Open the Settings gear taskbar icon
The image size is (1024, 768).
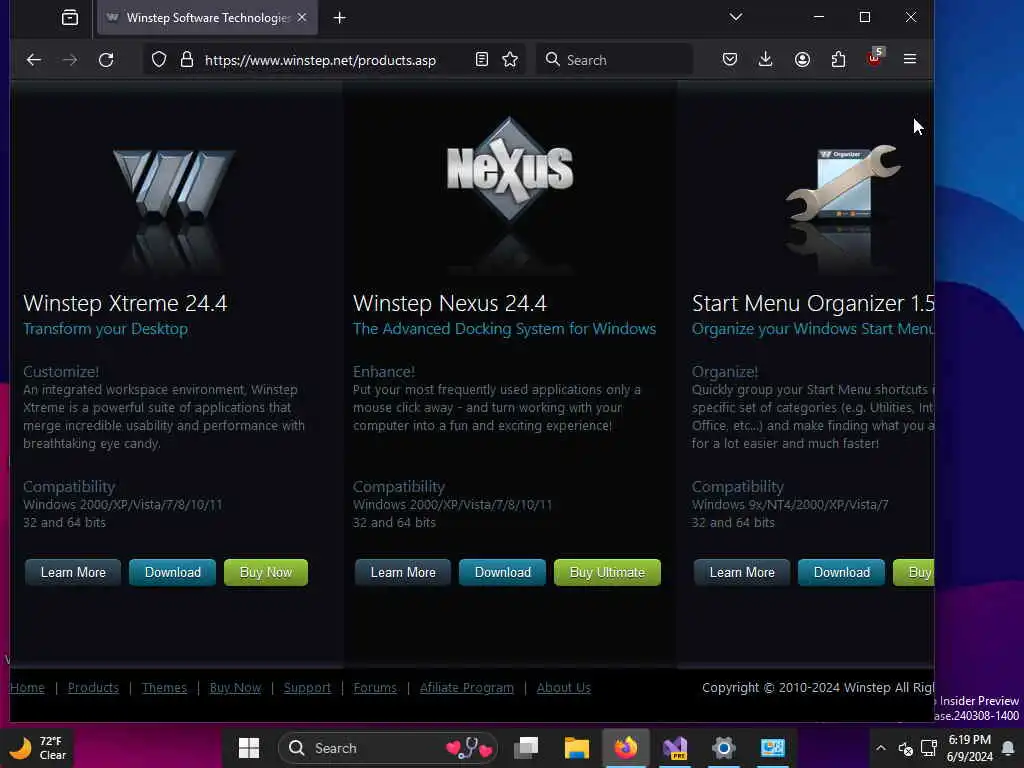(x=724, y=748)
